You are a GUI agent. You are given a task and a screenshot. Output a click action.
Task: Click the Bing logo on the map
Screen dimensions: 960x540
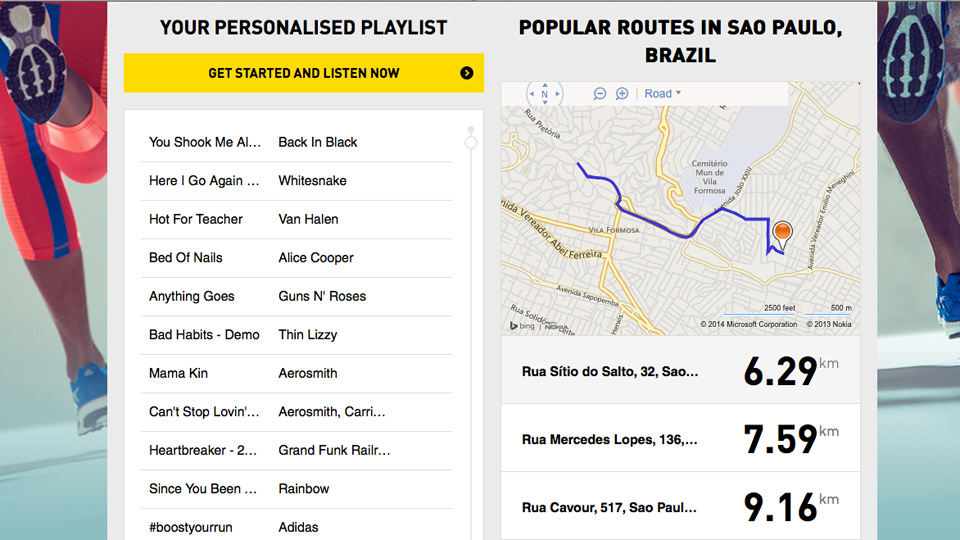pyautogui.click(x=521, y=325)
